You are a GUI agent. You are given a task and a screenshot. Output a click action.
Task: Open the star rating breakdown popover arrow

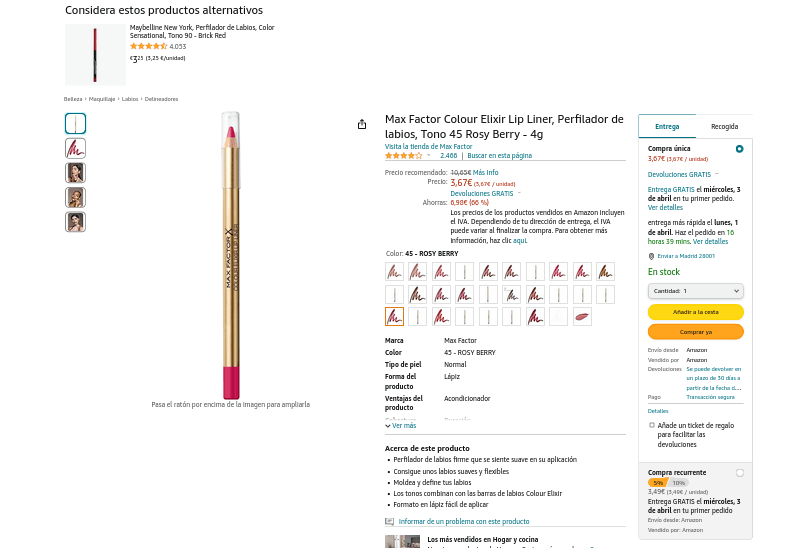point(429,155)
